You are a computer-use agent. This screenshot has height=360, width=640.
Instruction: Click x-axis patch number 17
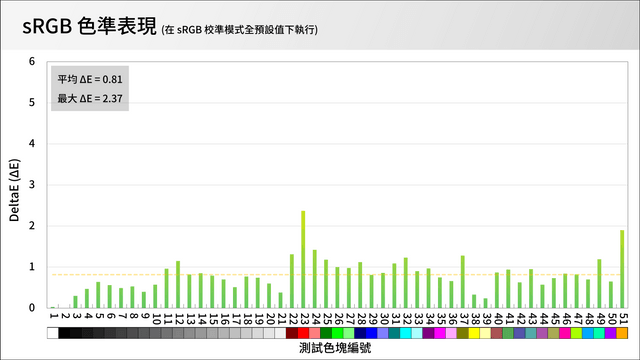pos(236,318)
